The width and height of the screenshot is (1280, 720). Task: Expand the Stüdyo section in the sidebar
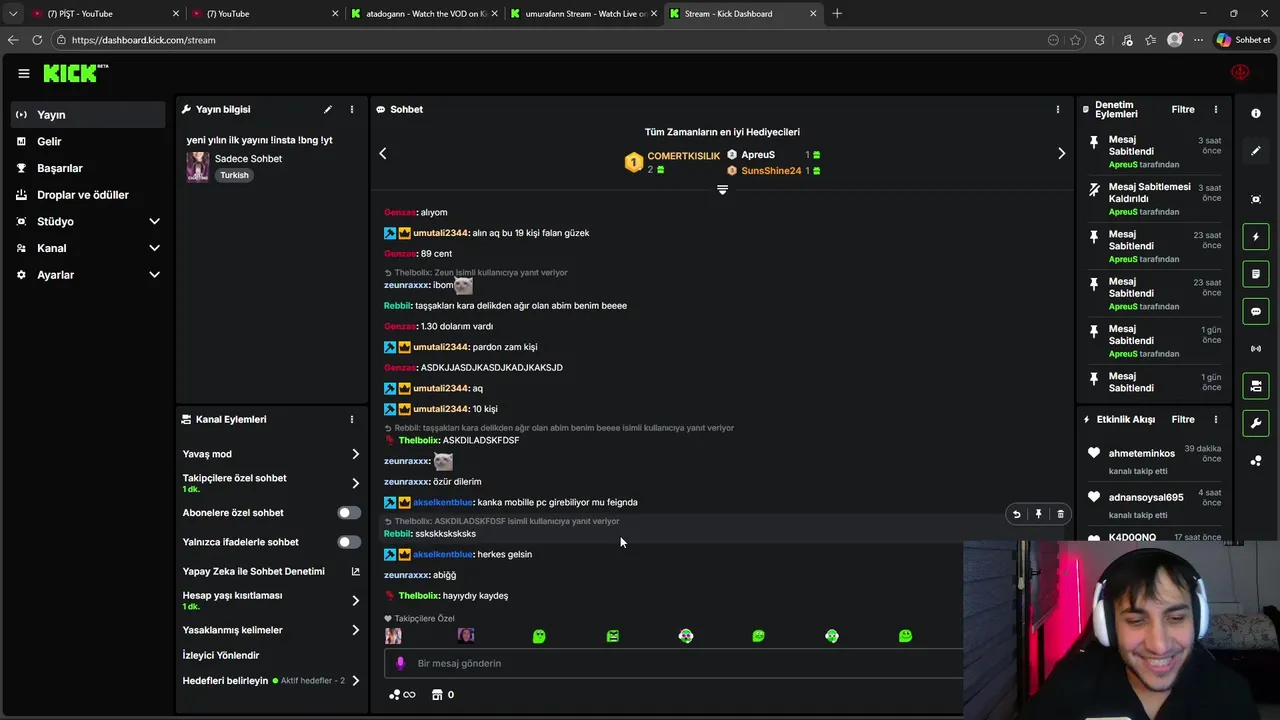[154, 221]
